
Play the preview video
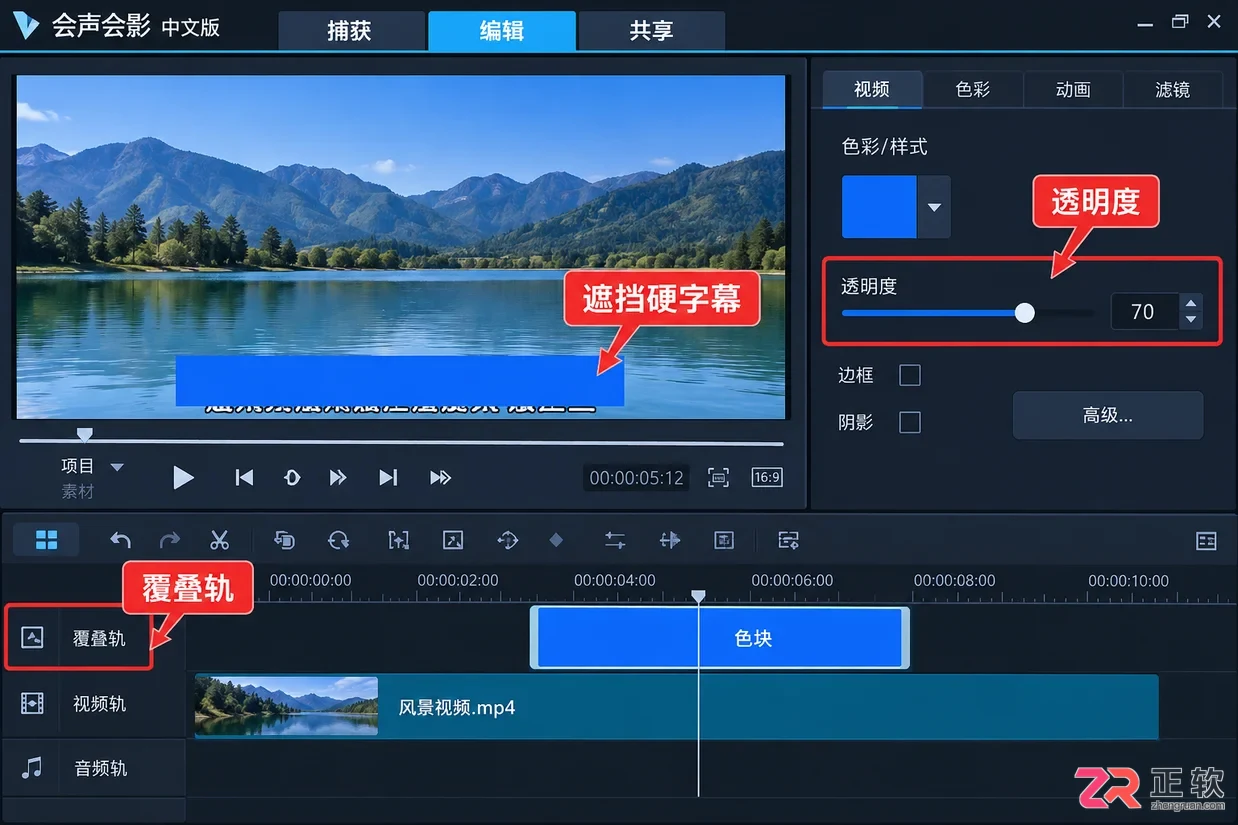183,478
